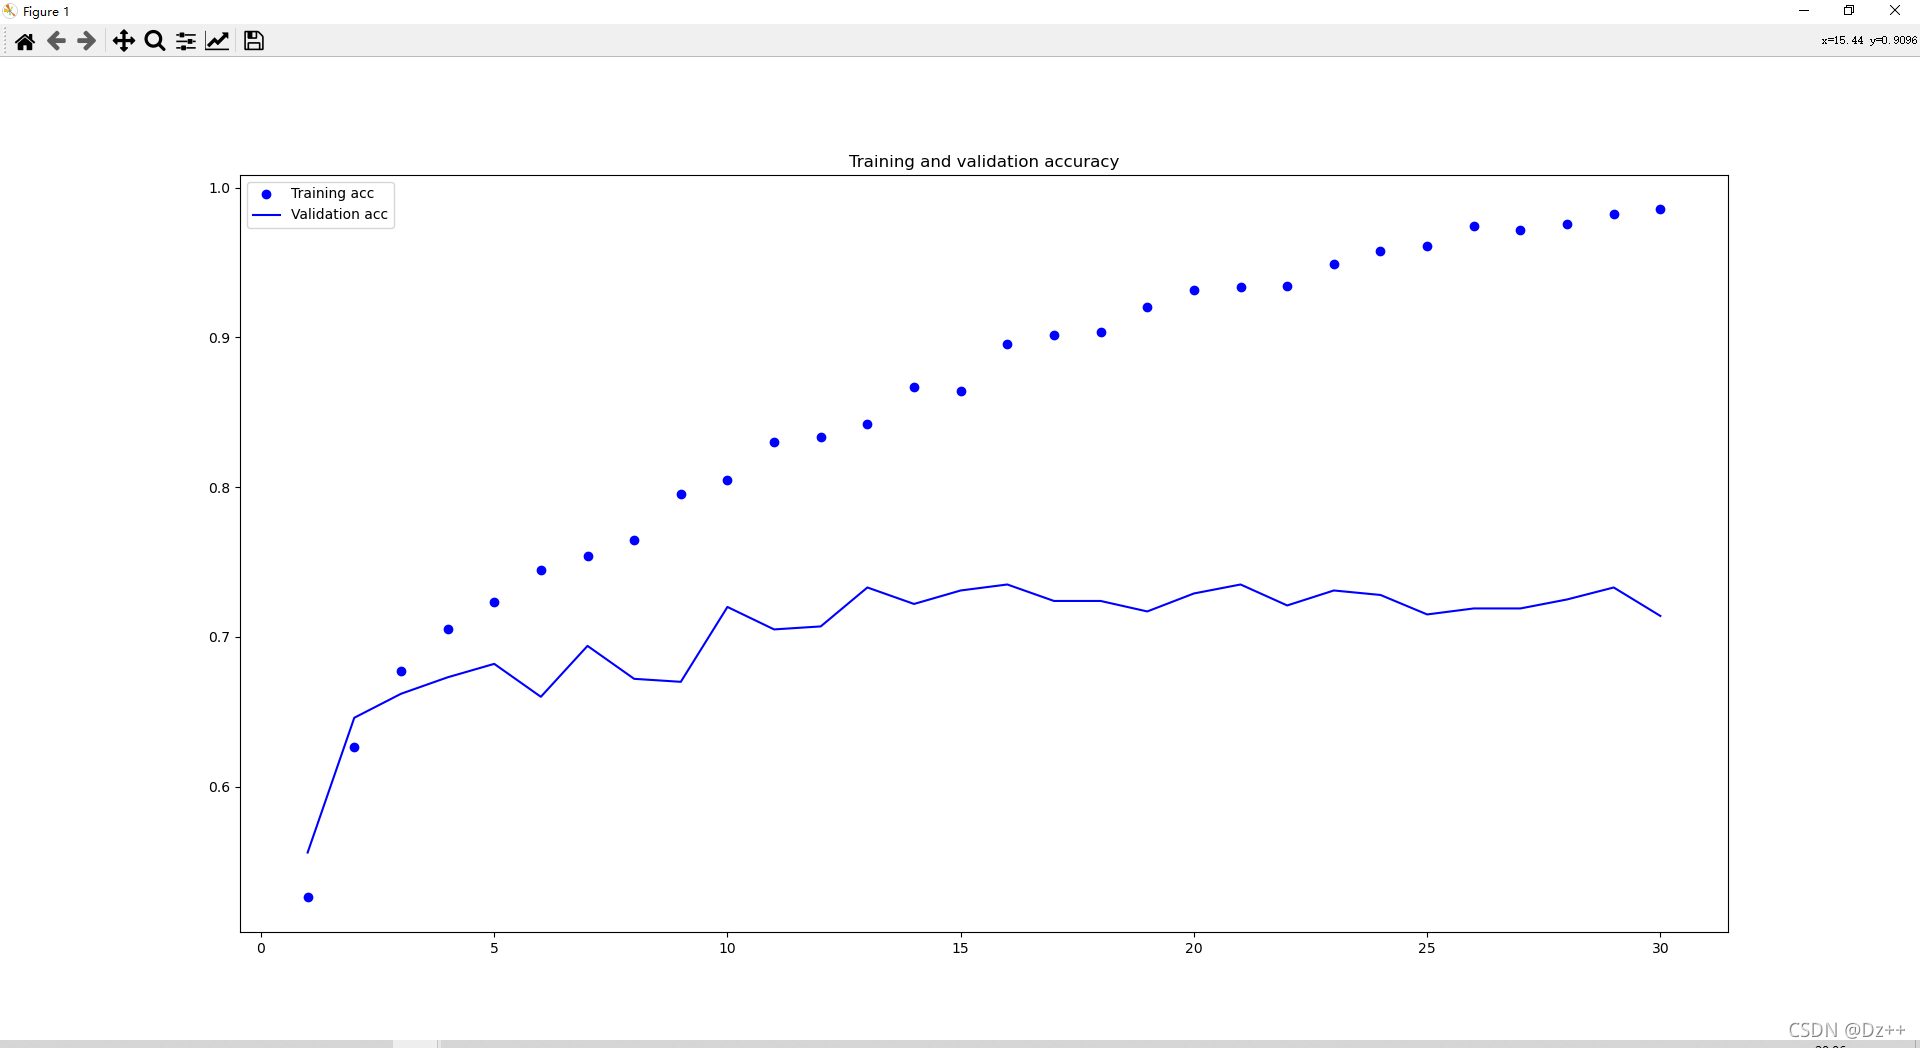Activate the Pan axes tool
This screenshot has width=1920, height=1048.
[123, 41]
